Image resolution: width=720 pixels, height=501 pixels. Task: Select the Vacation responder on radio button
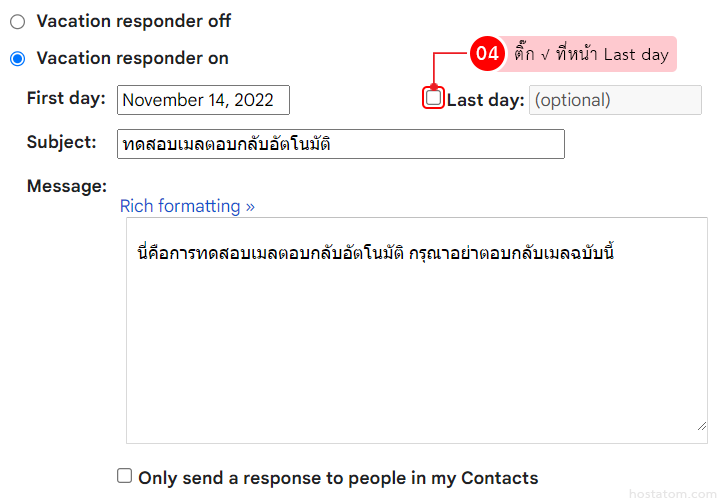[x=18, y=59]
